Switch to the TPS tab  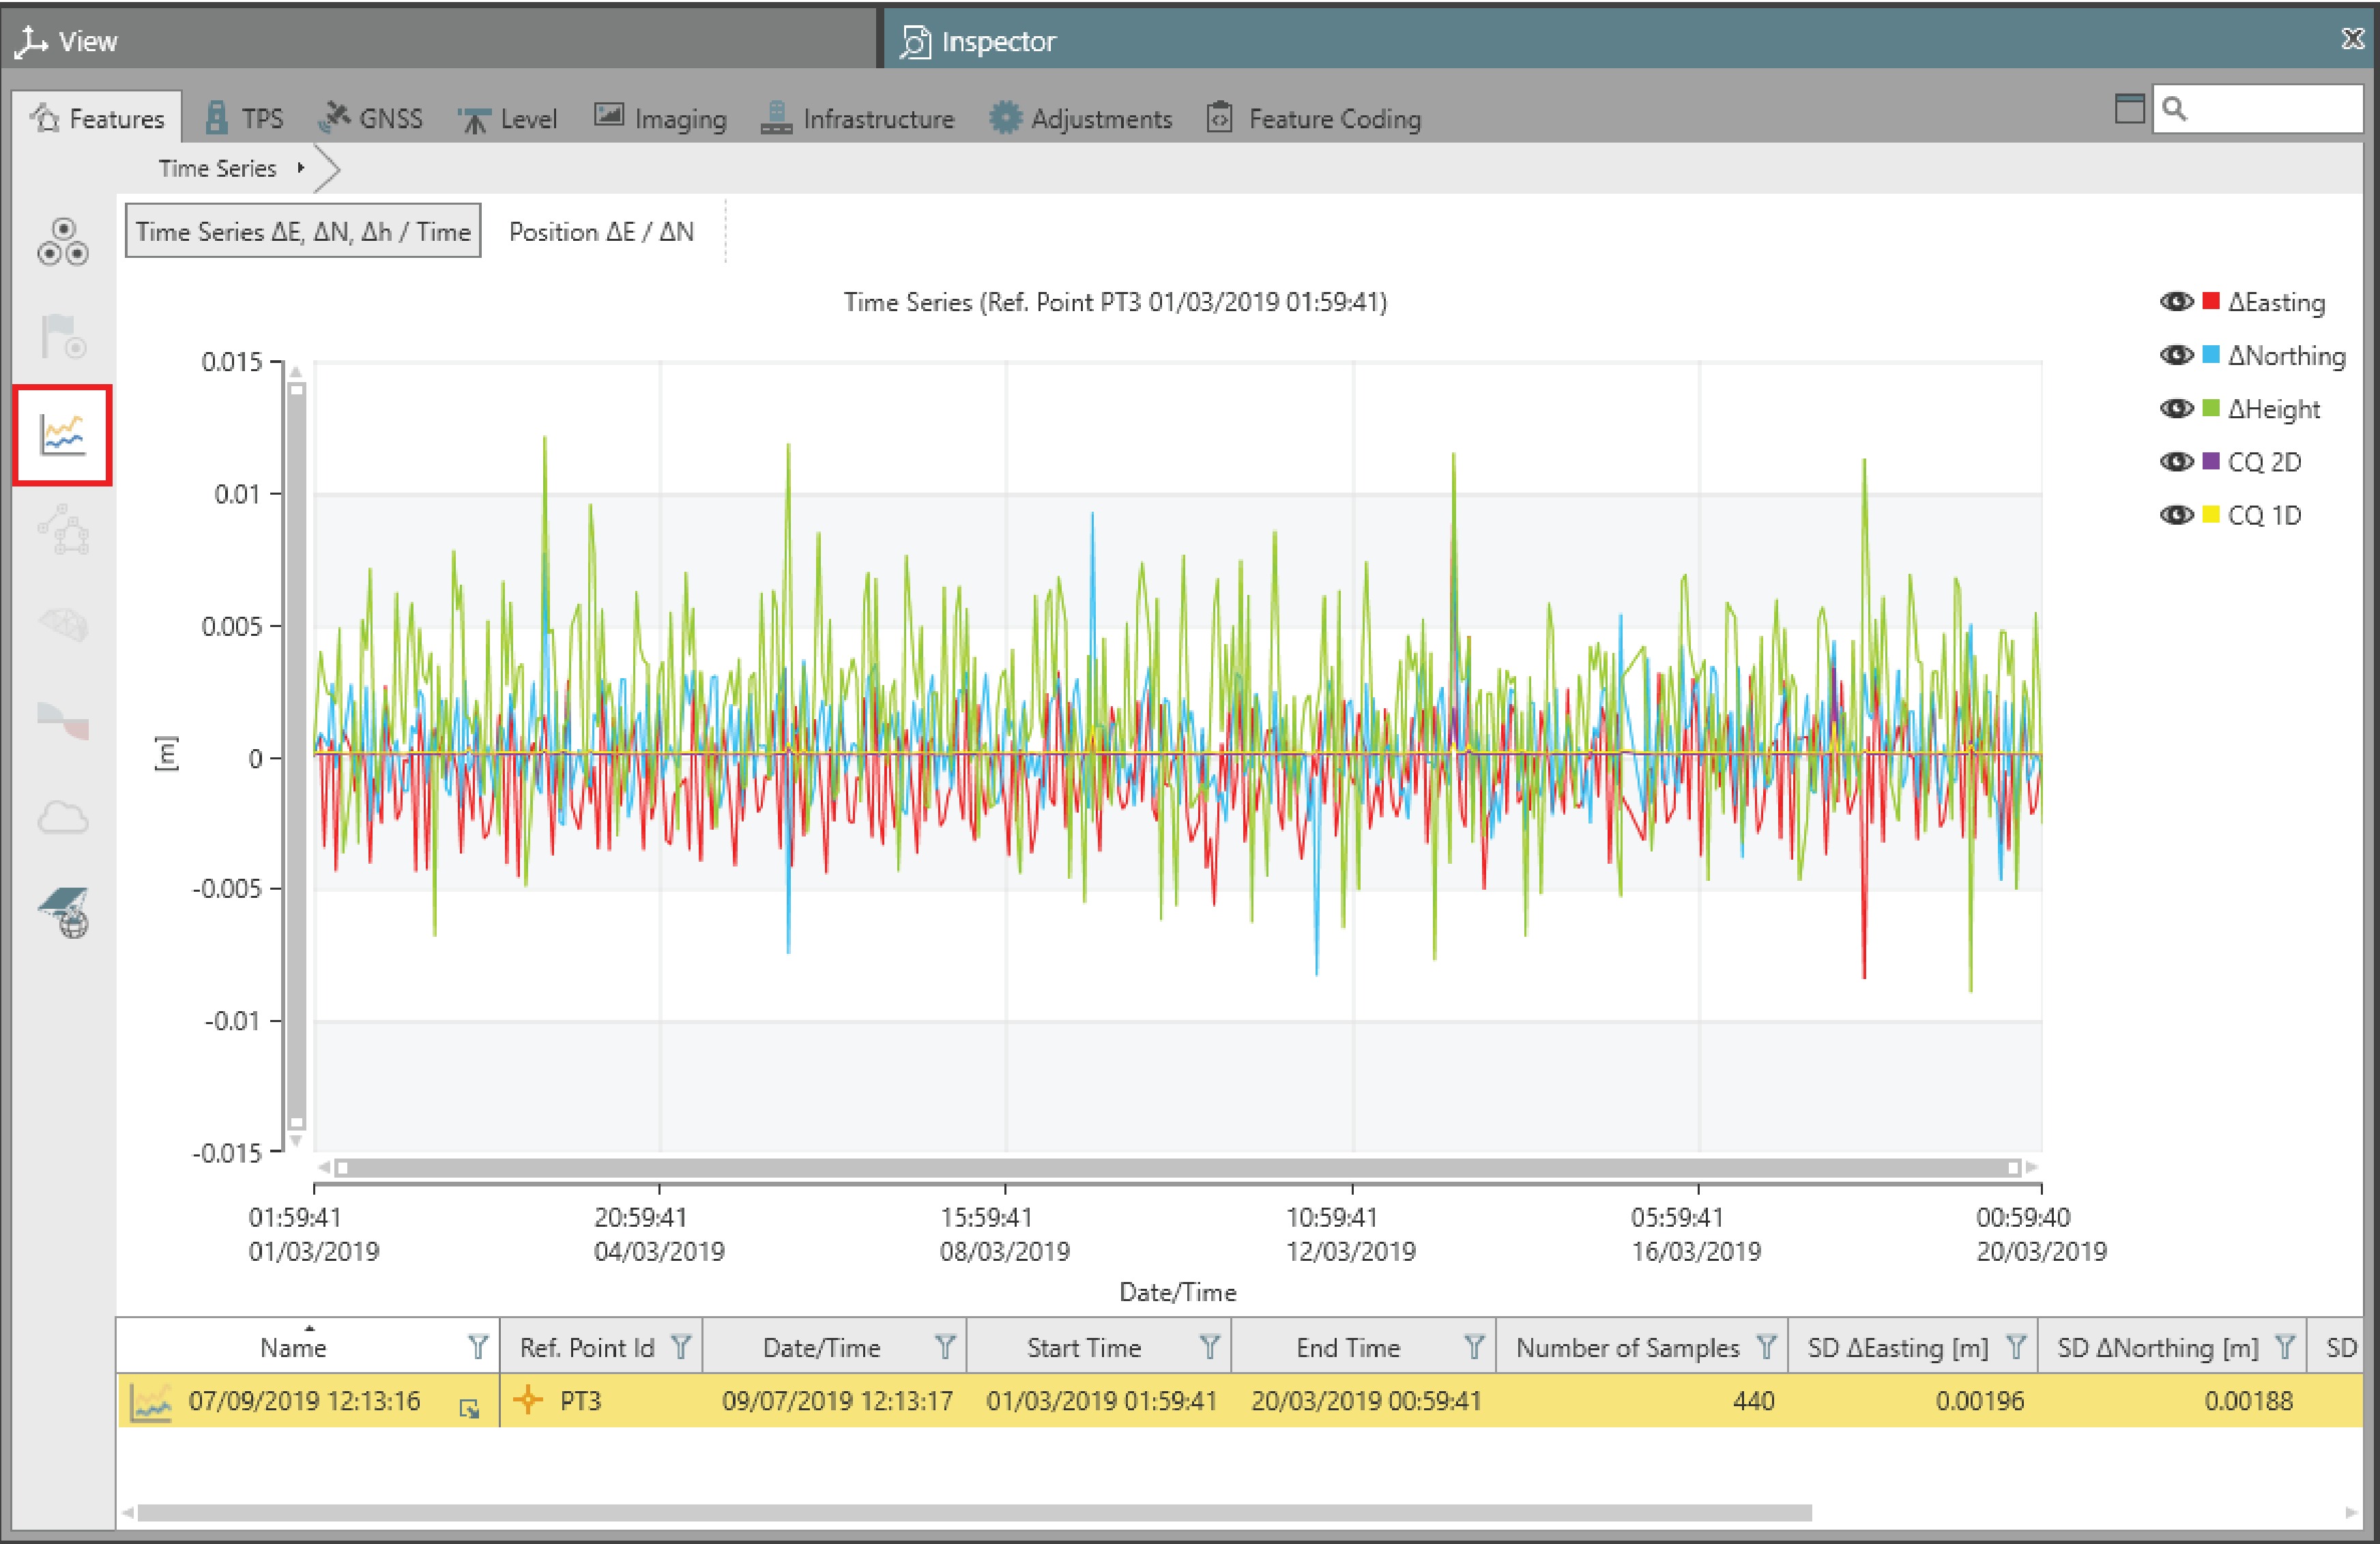point(244,118)
